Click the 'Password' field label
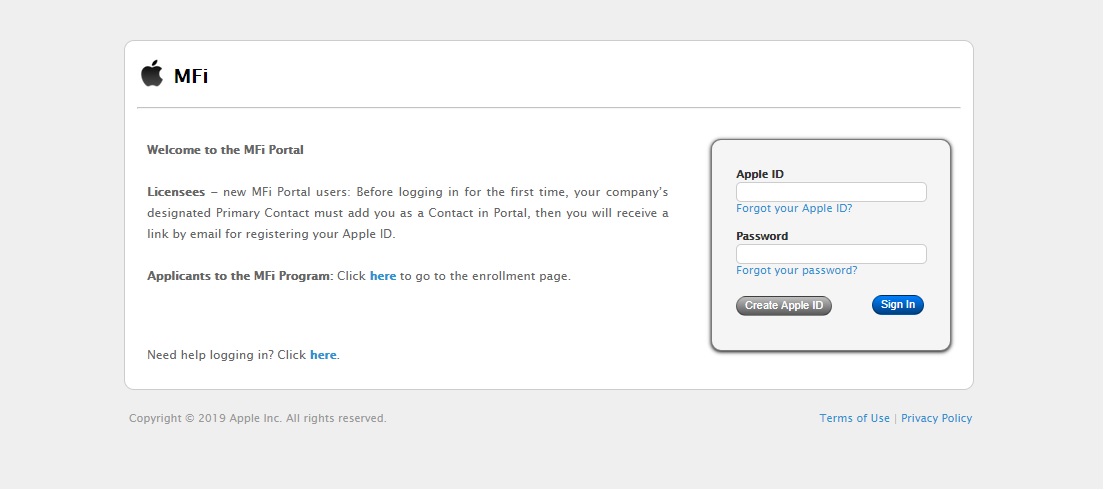The width and height of the screenshot is (1106, 490). coord(761,237)
